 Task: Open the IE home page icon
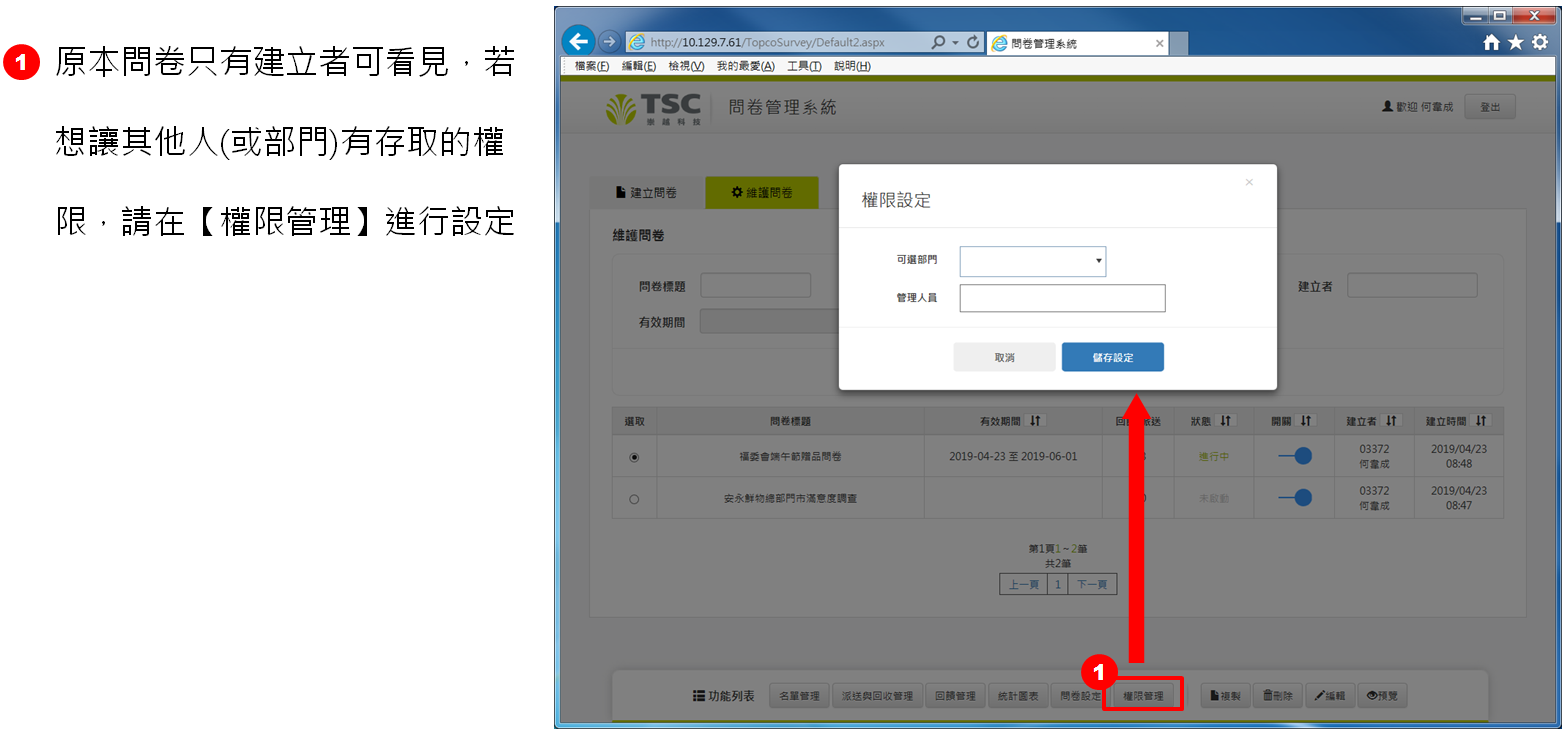click(1491, 43)
